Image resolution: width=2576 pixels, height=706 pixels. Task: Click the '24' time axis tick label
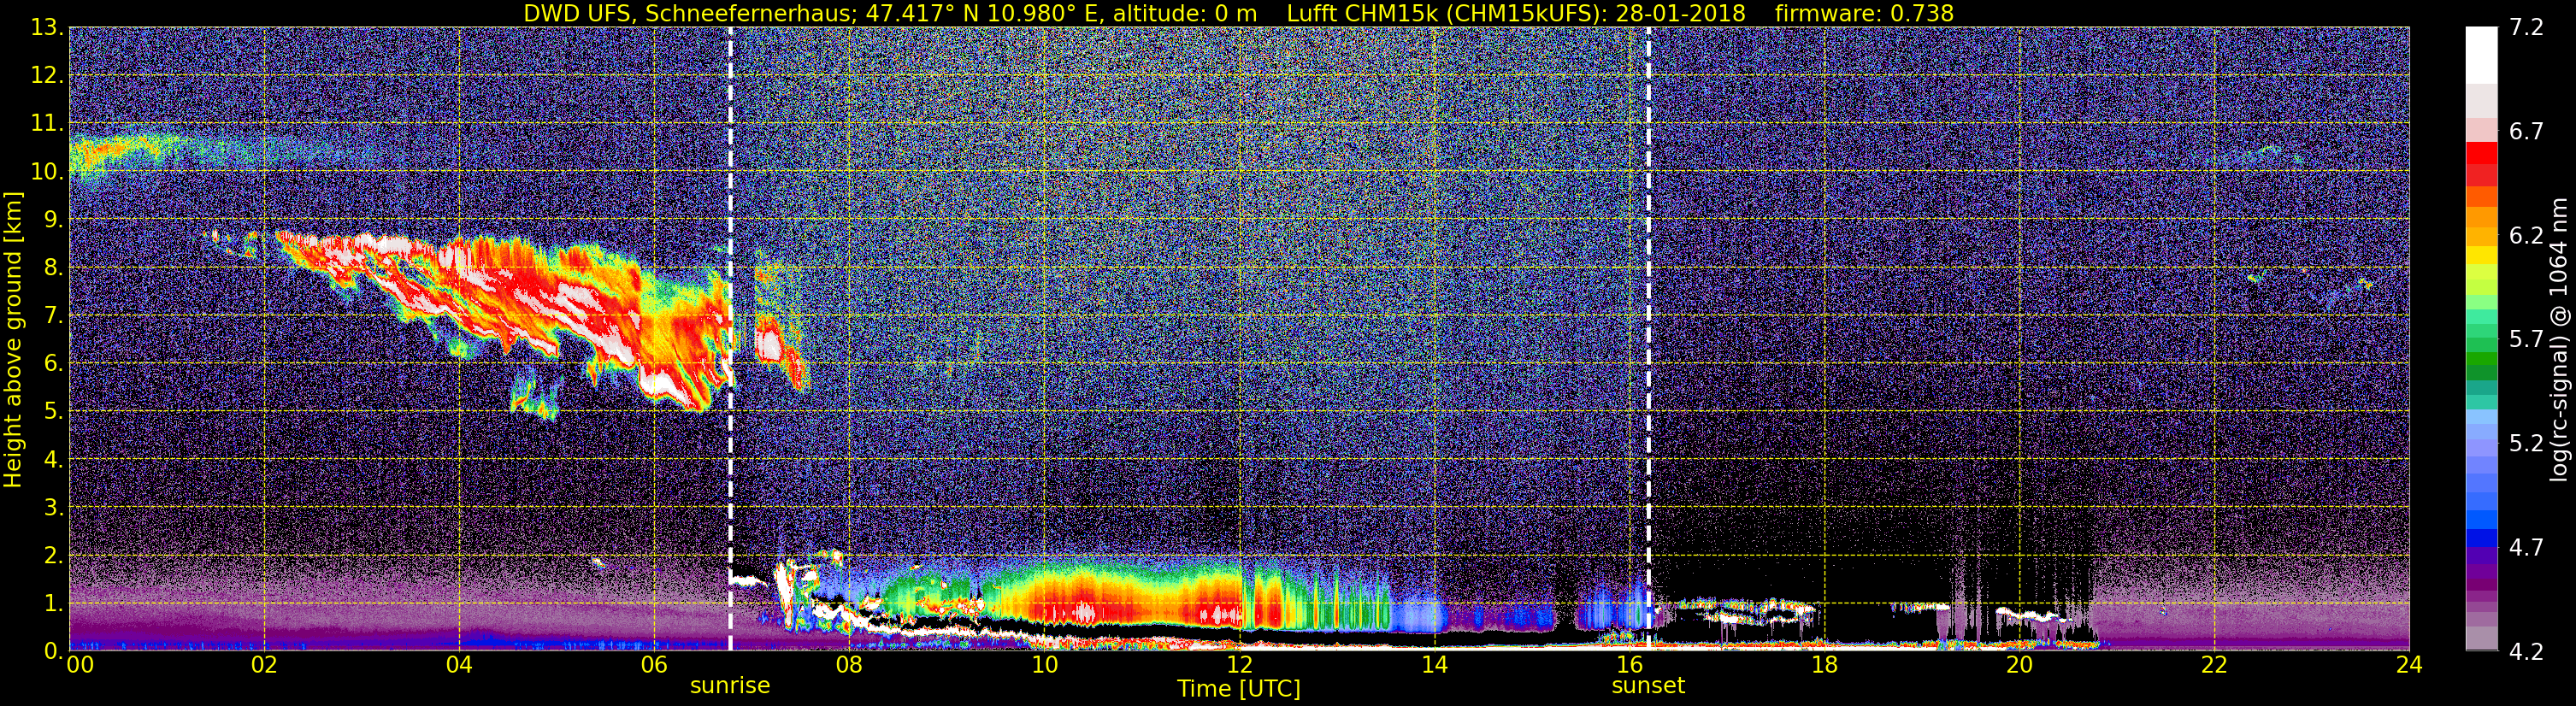point(2409,666)
